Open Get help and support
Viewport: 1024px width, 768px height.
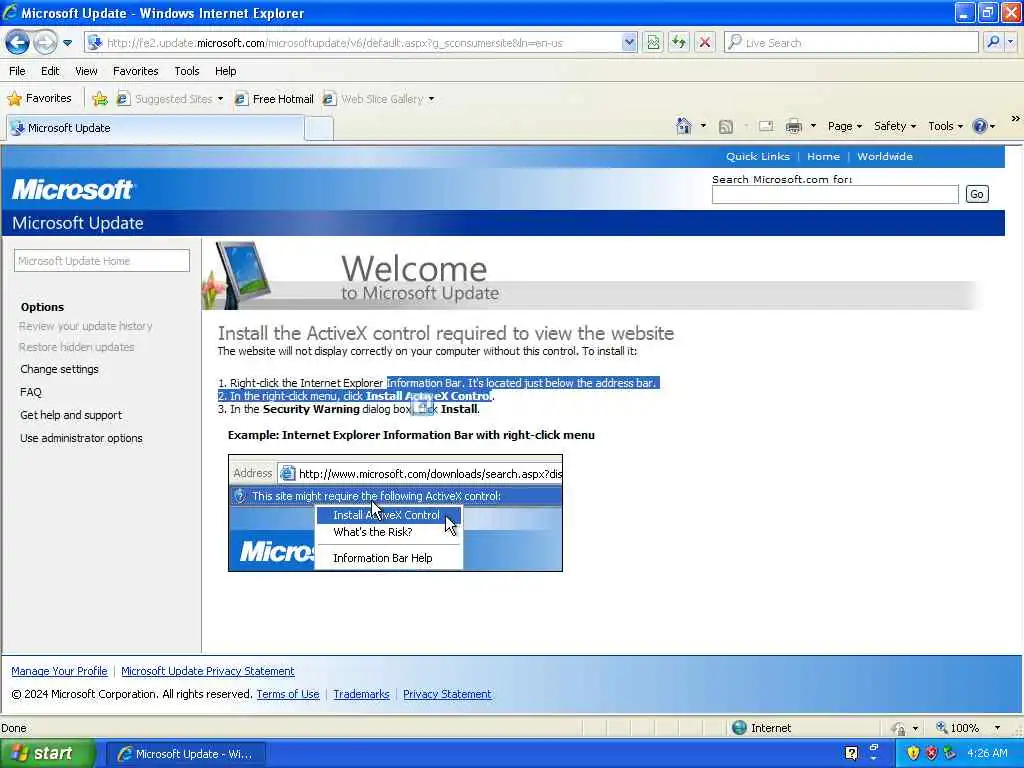click(x=71, y=415)
